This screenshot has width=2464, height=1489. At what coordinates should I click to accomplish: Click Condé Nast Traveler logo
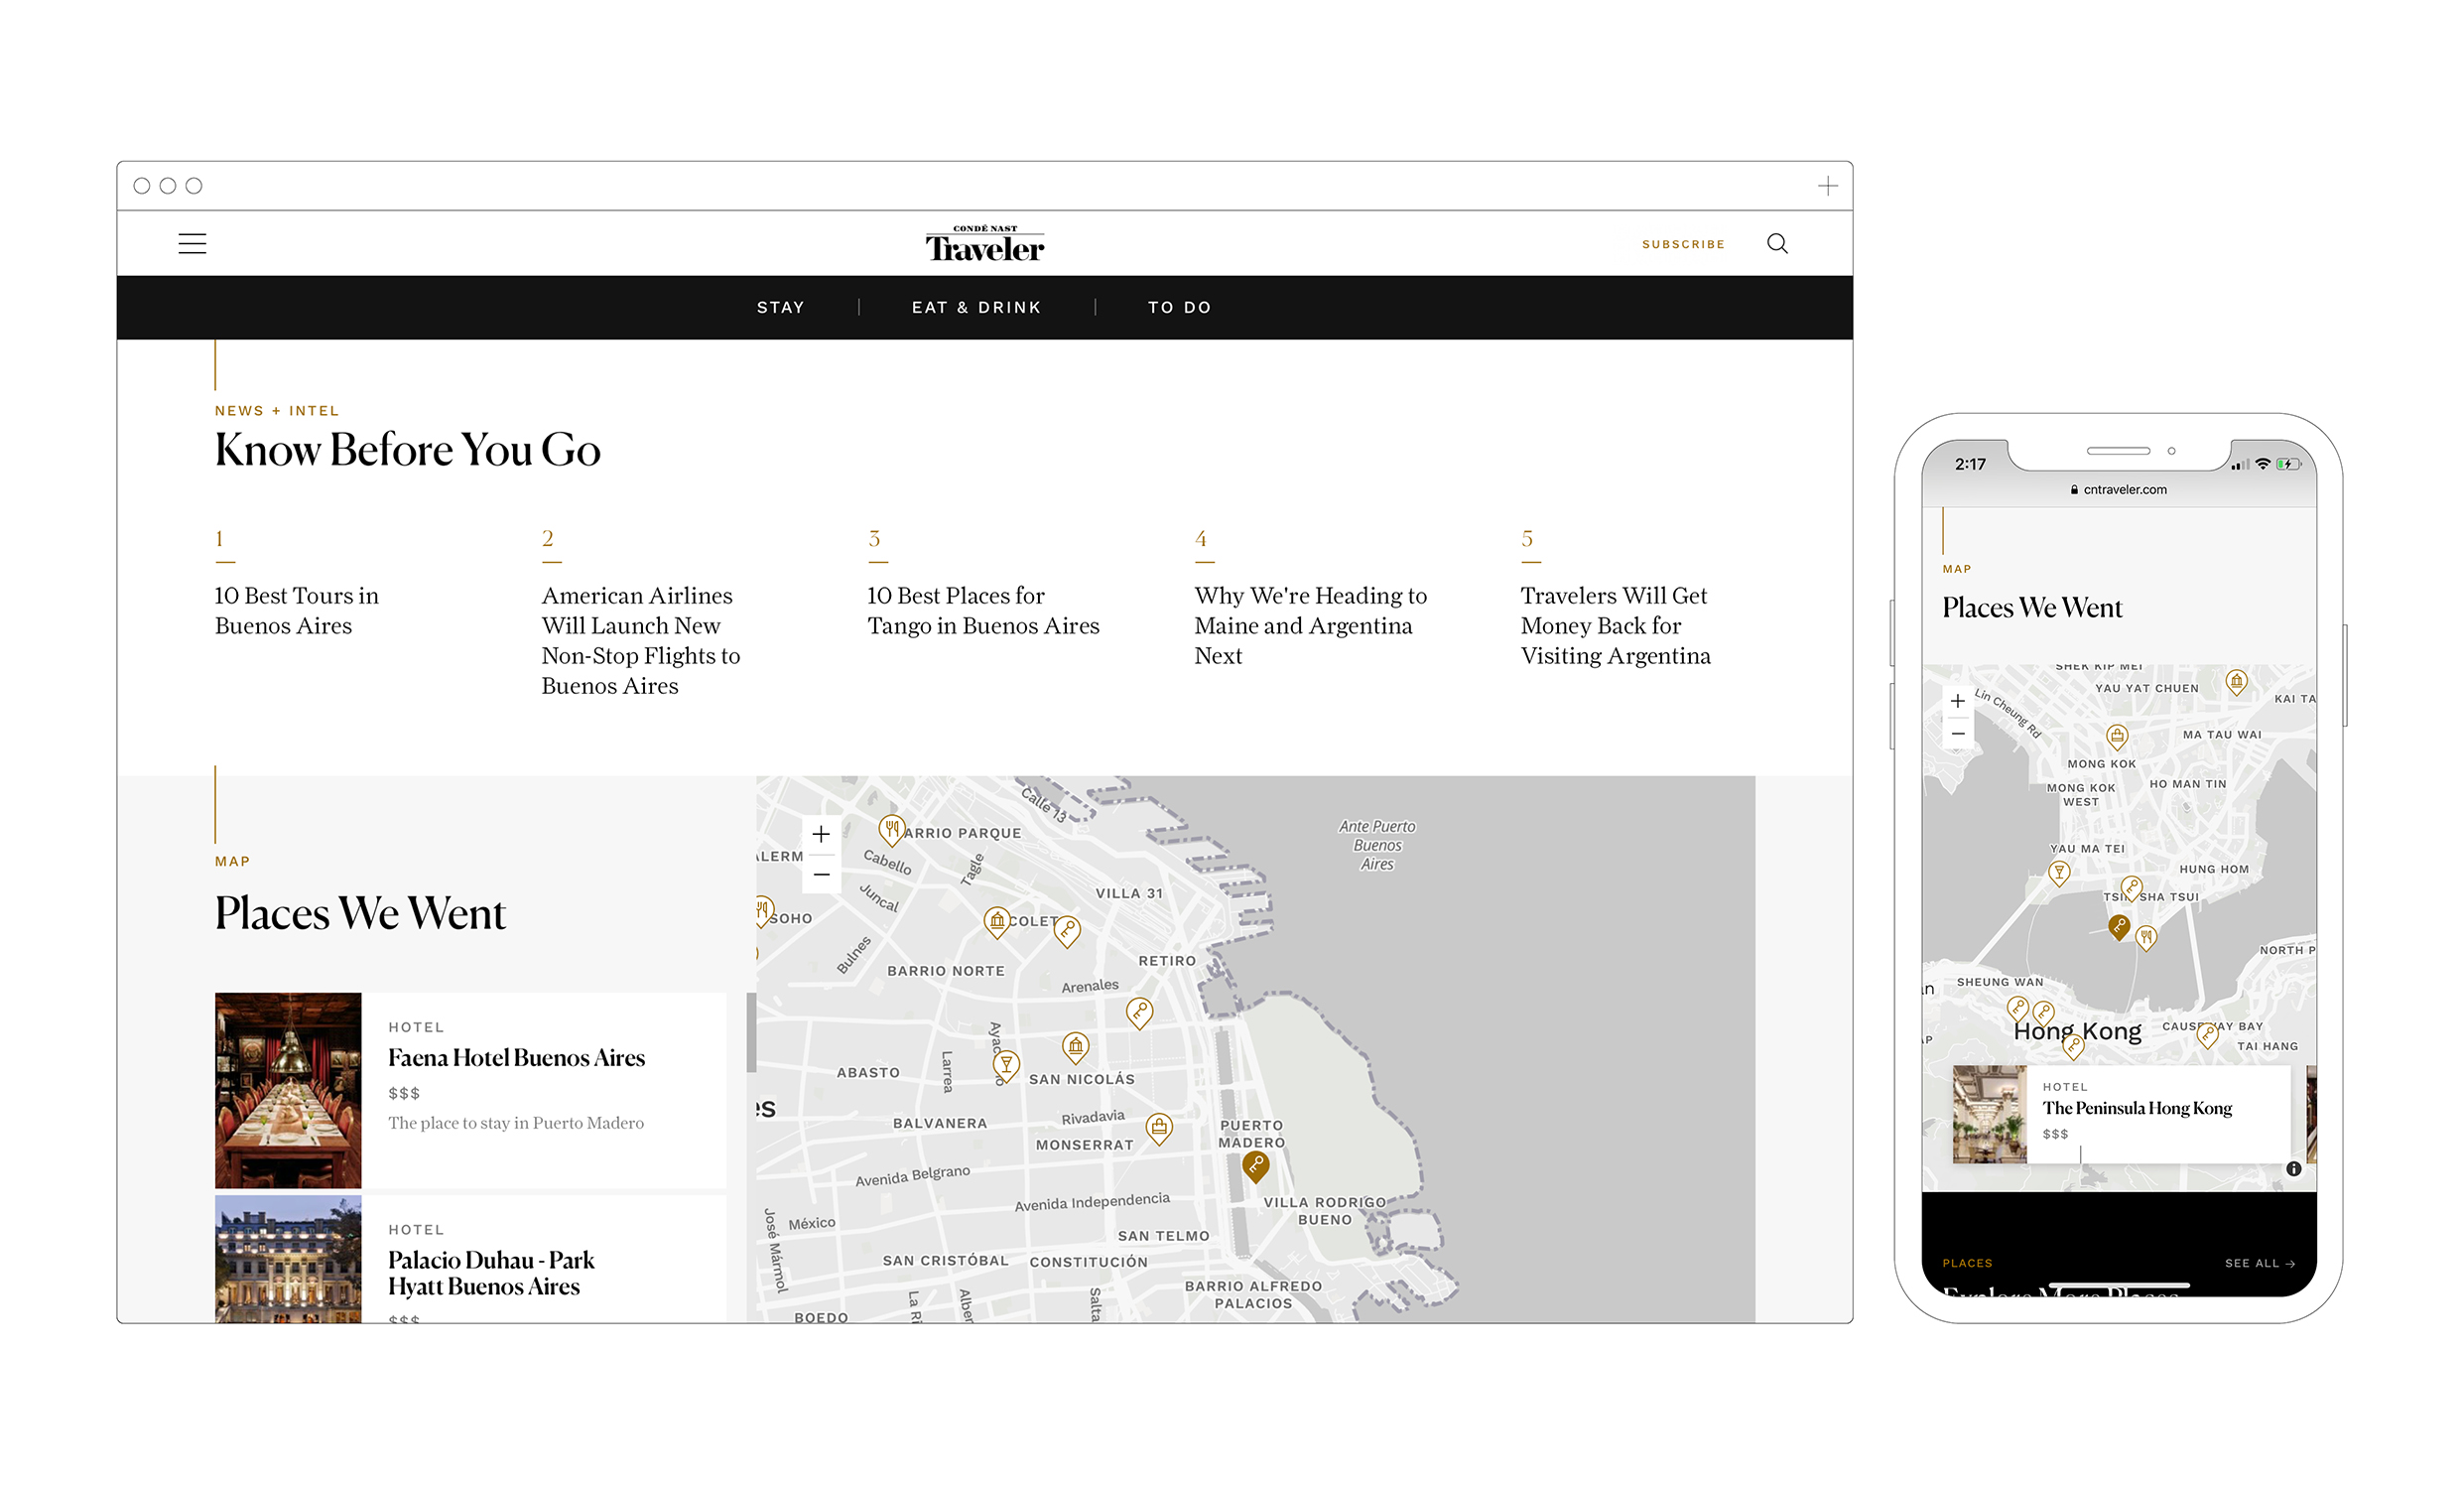click(x=985, y=245)
